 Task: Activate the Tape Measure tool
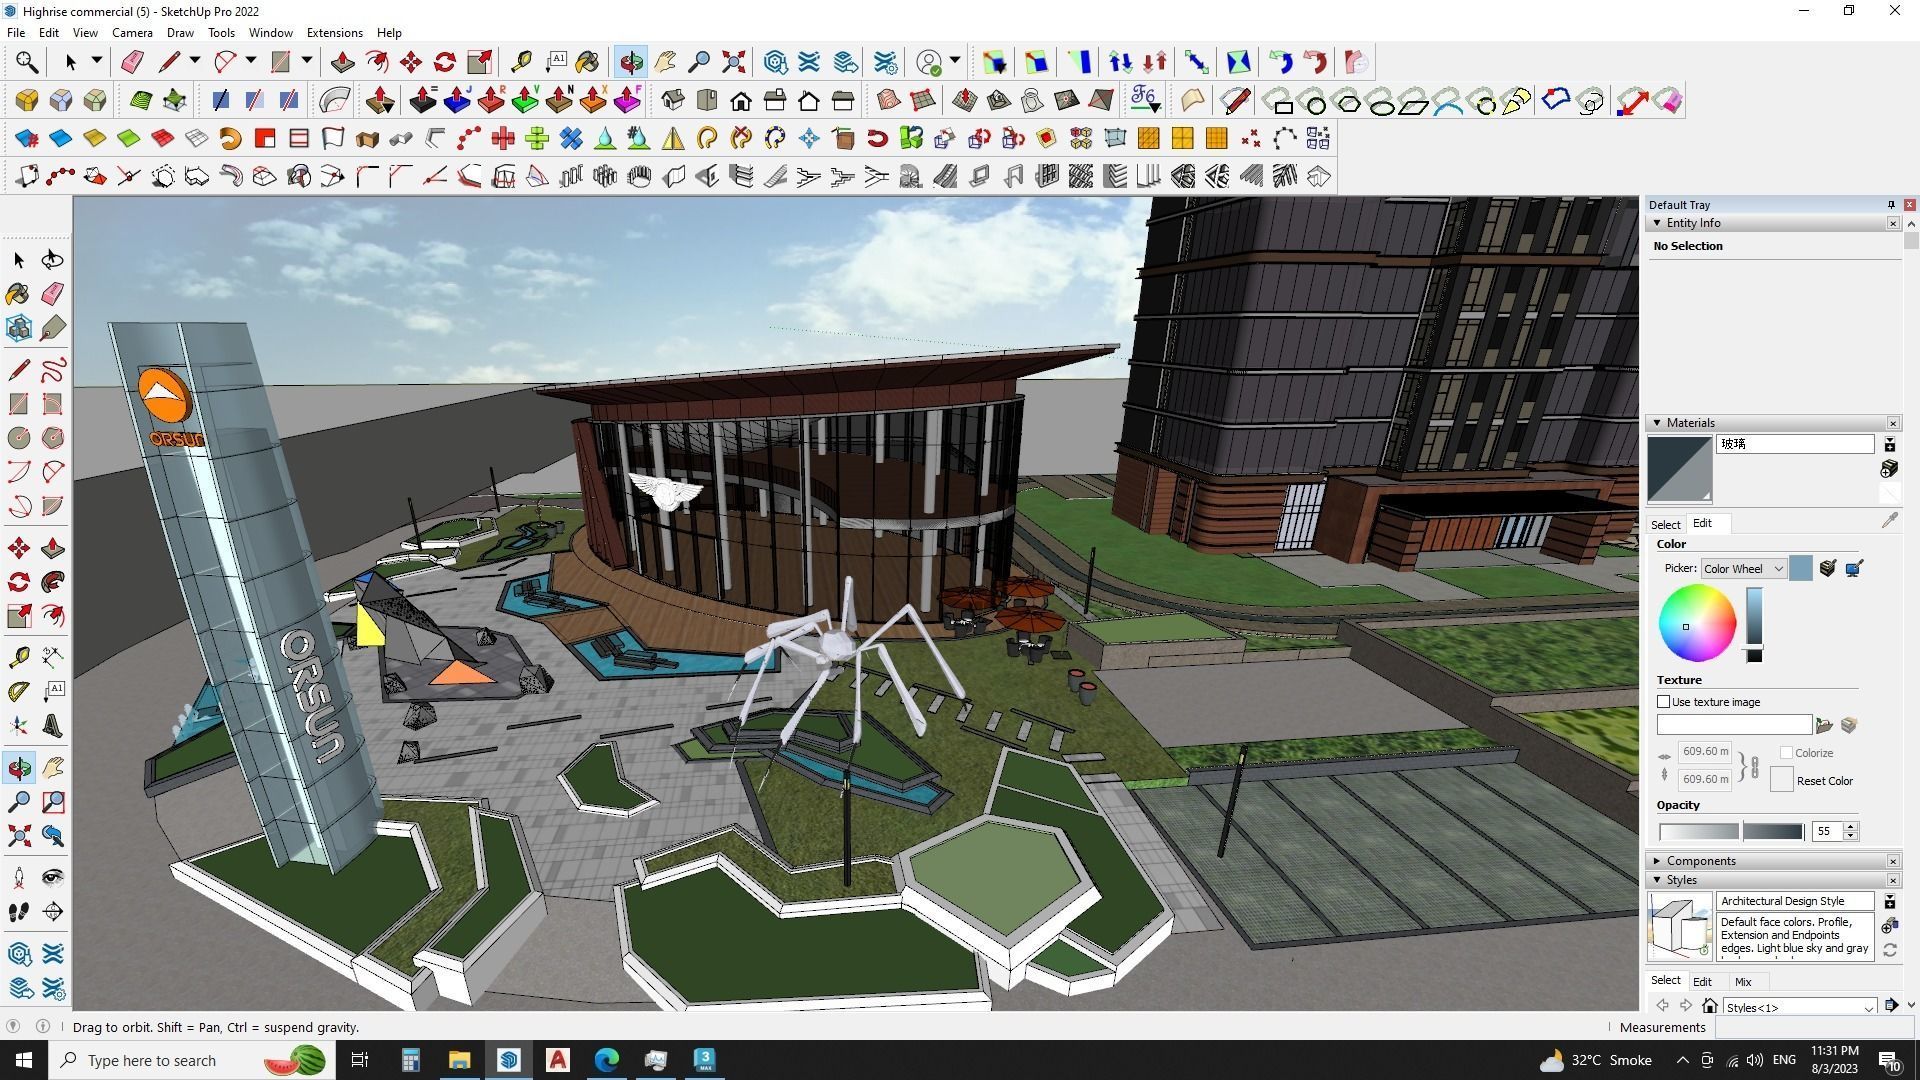coord(18,657)
